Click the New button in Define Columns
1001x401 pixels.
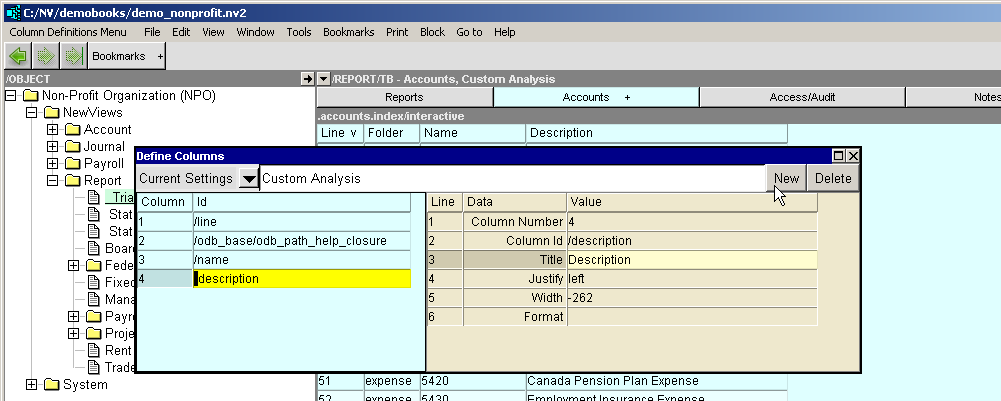786,179
